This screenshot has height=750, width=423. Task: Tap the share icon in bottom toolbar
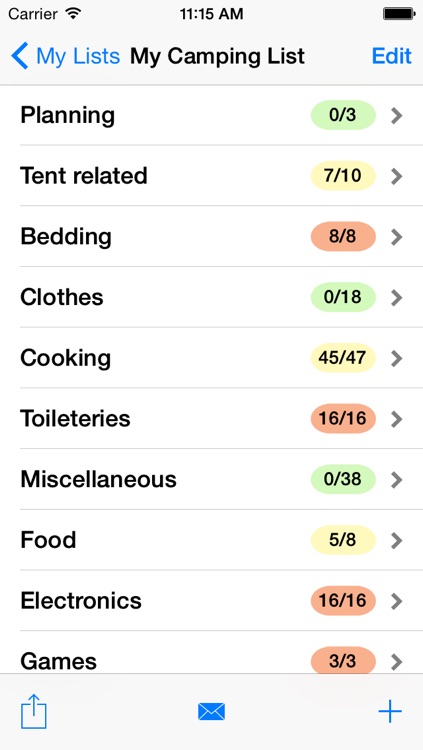(33, 711)
